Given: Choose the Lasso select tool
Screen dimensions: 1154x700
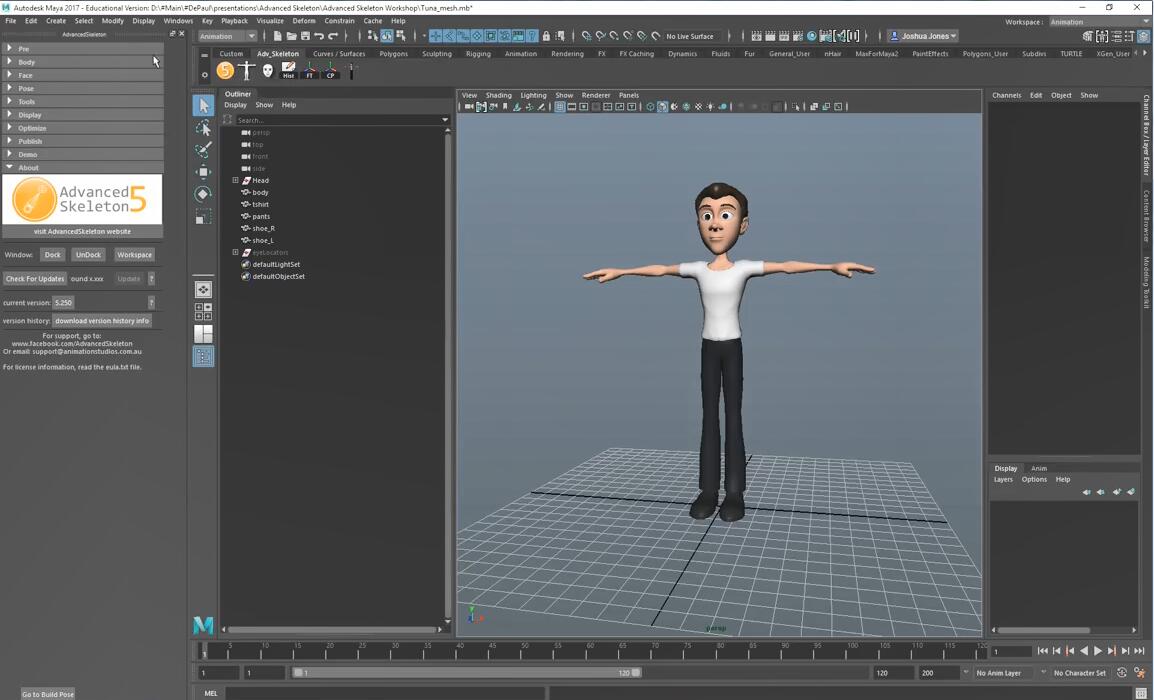Looking at the screenshot, I should pyautogui.click(x=203, y=128).
